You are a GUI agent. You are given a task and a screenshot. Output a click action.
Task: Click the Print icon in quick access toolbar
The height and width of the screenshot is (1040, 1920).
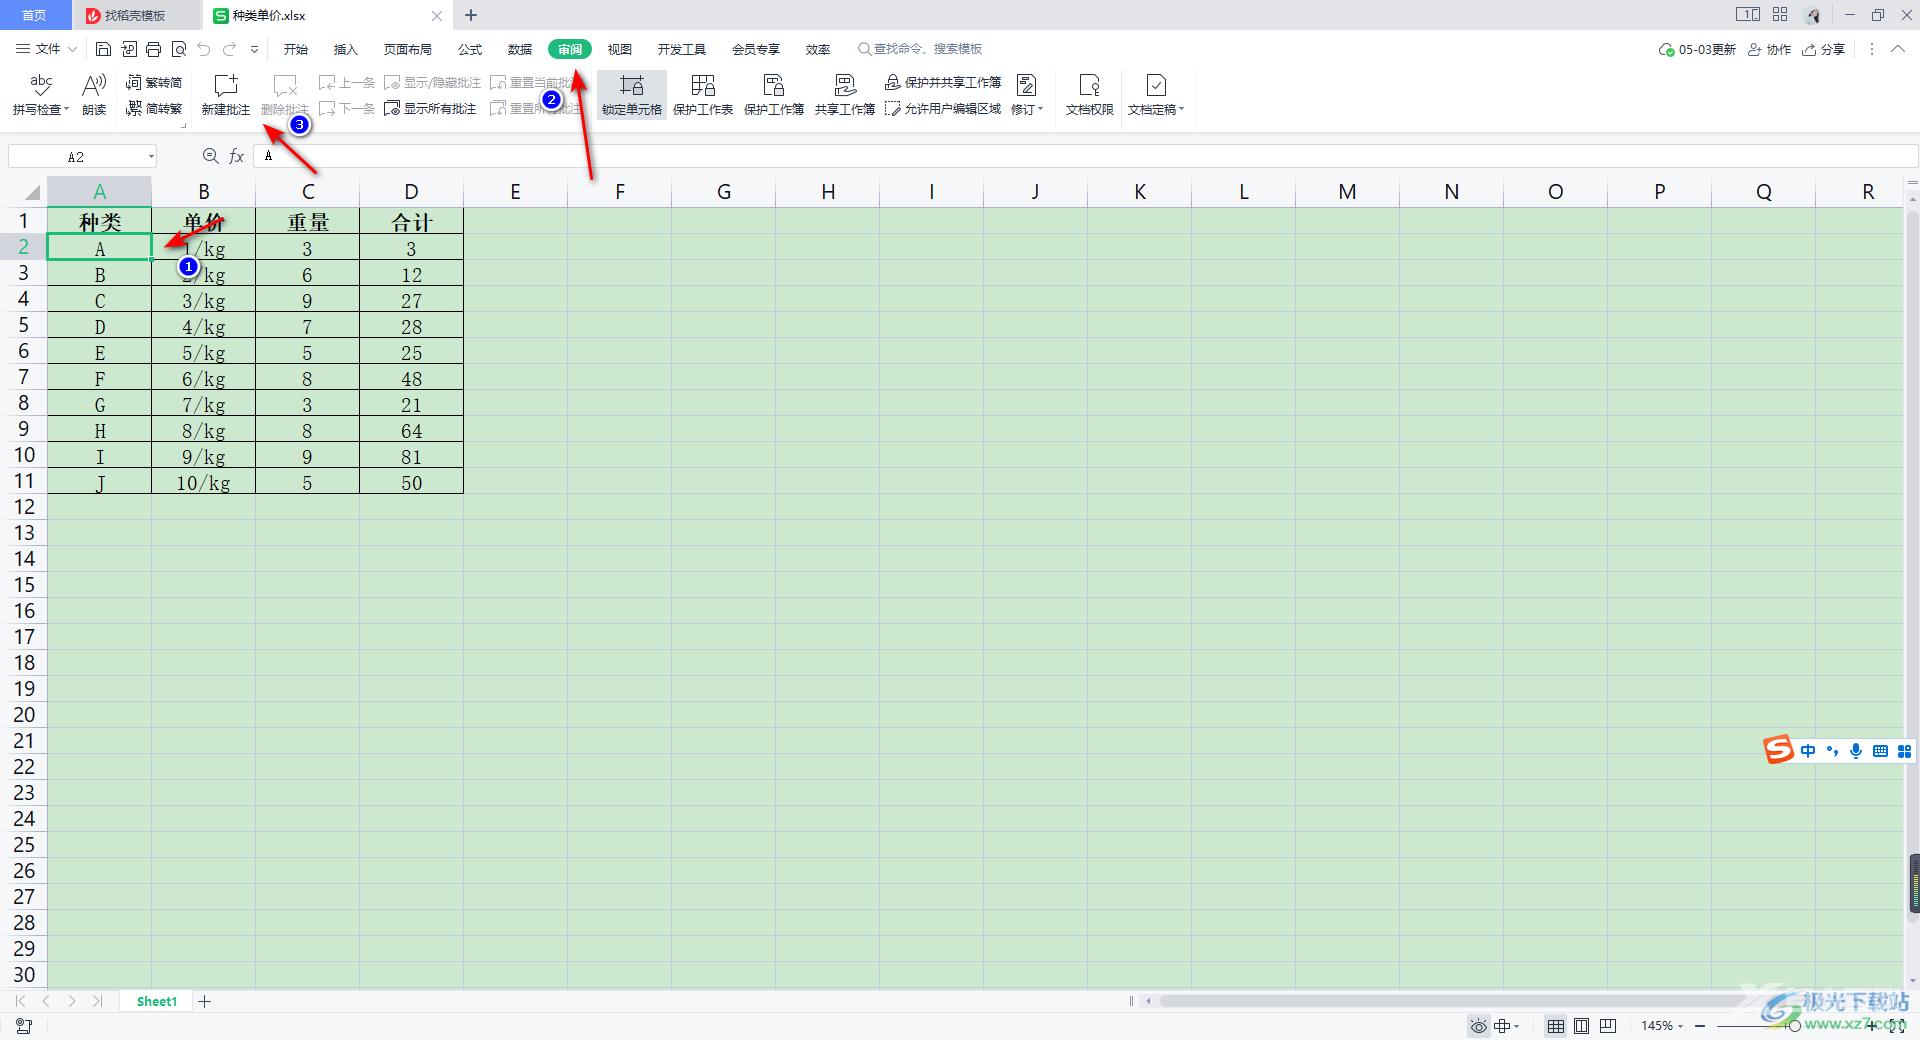tap(153, 49)
